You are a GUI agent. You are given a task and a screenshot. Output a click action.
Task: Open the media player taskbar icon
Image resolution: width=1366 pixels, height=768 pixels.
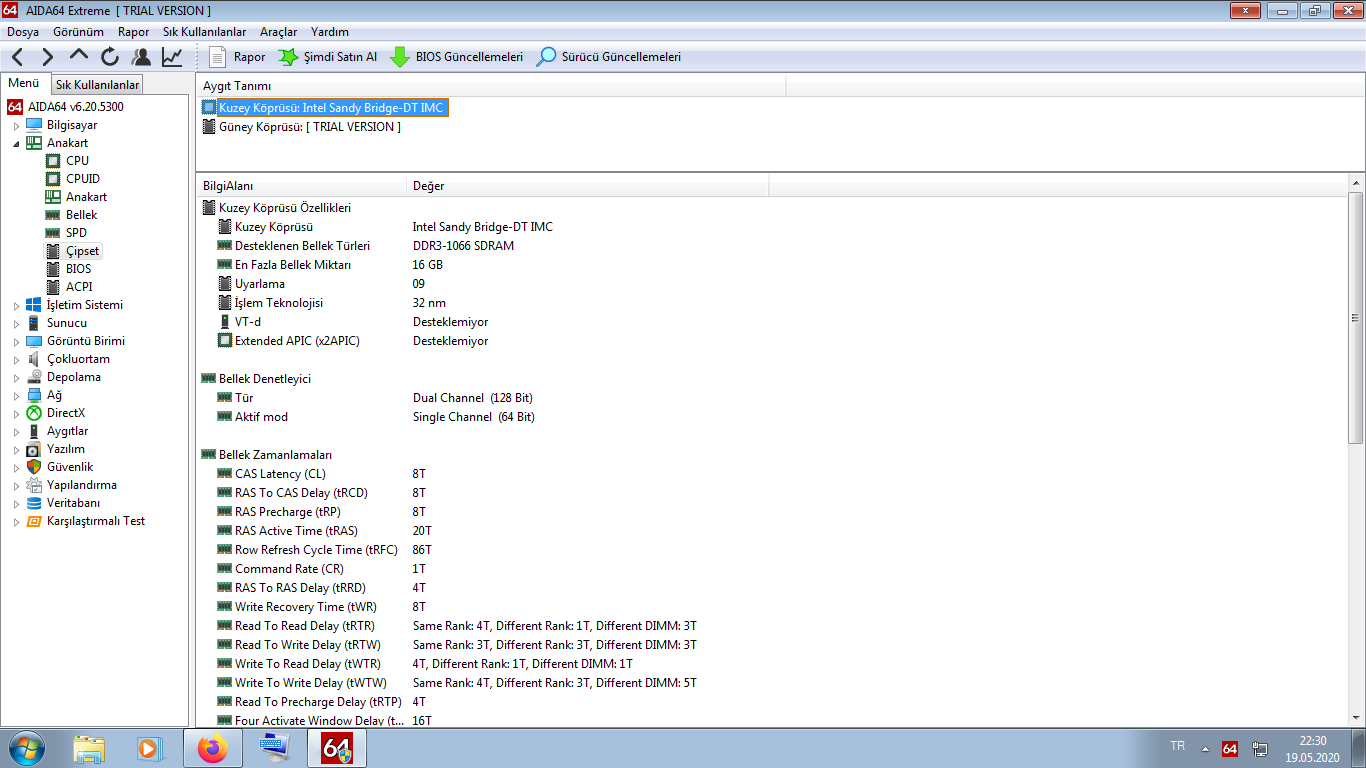click(149, 748)
